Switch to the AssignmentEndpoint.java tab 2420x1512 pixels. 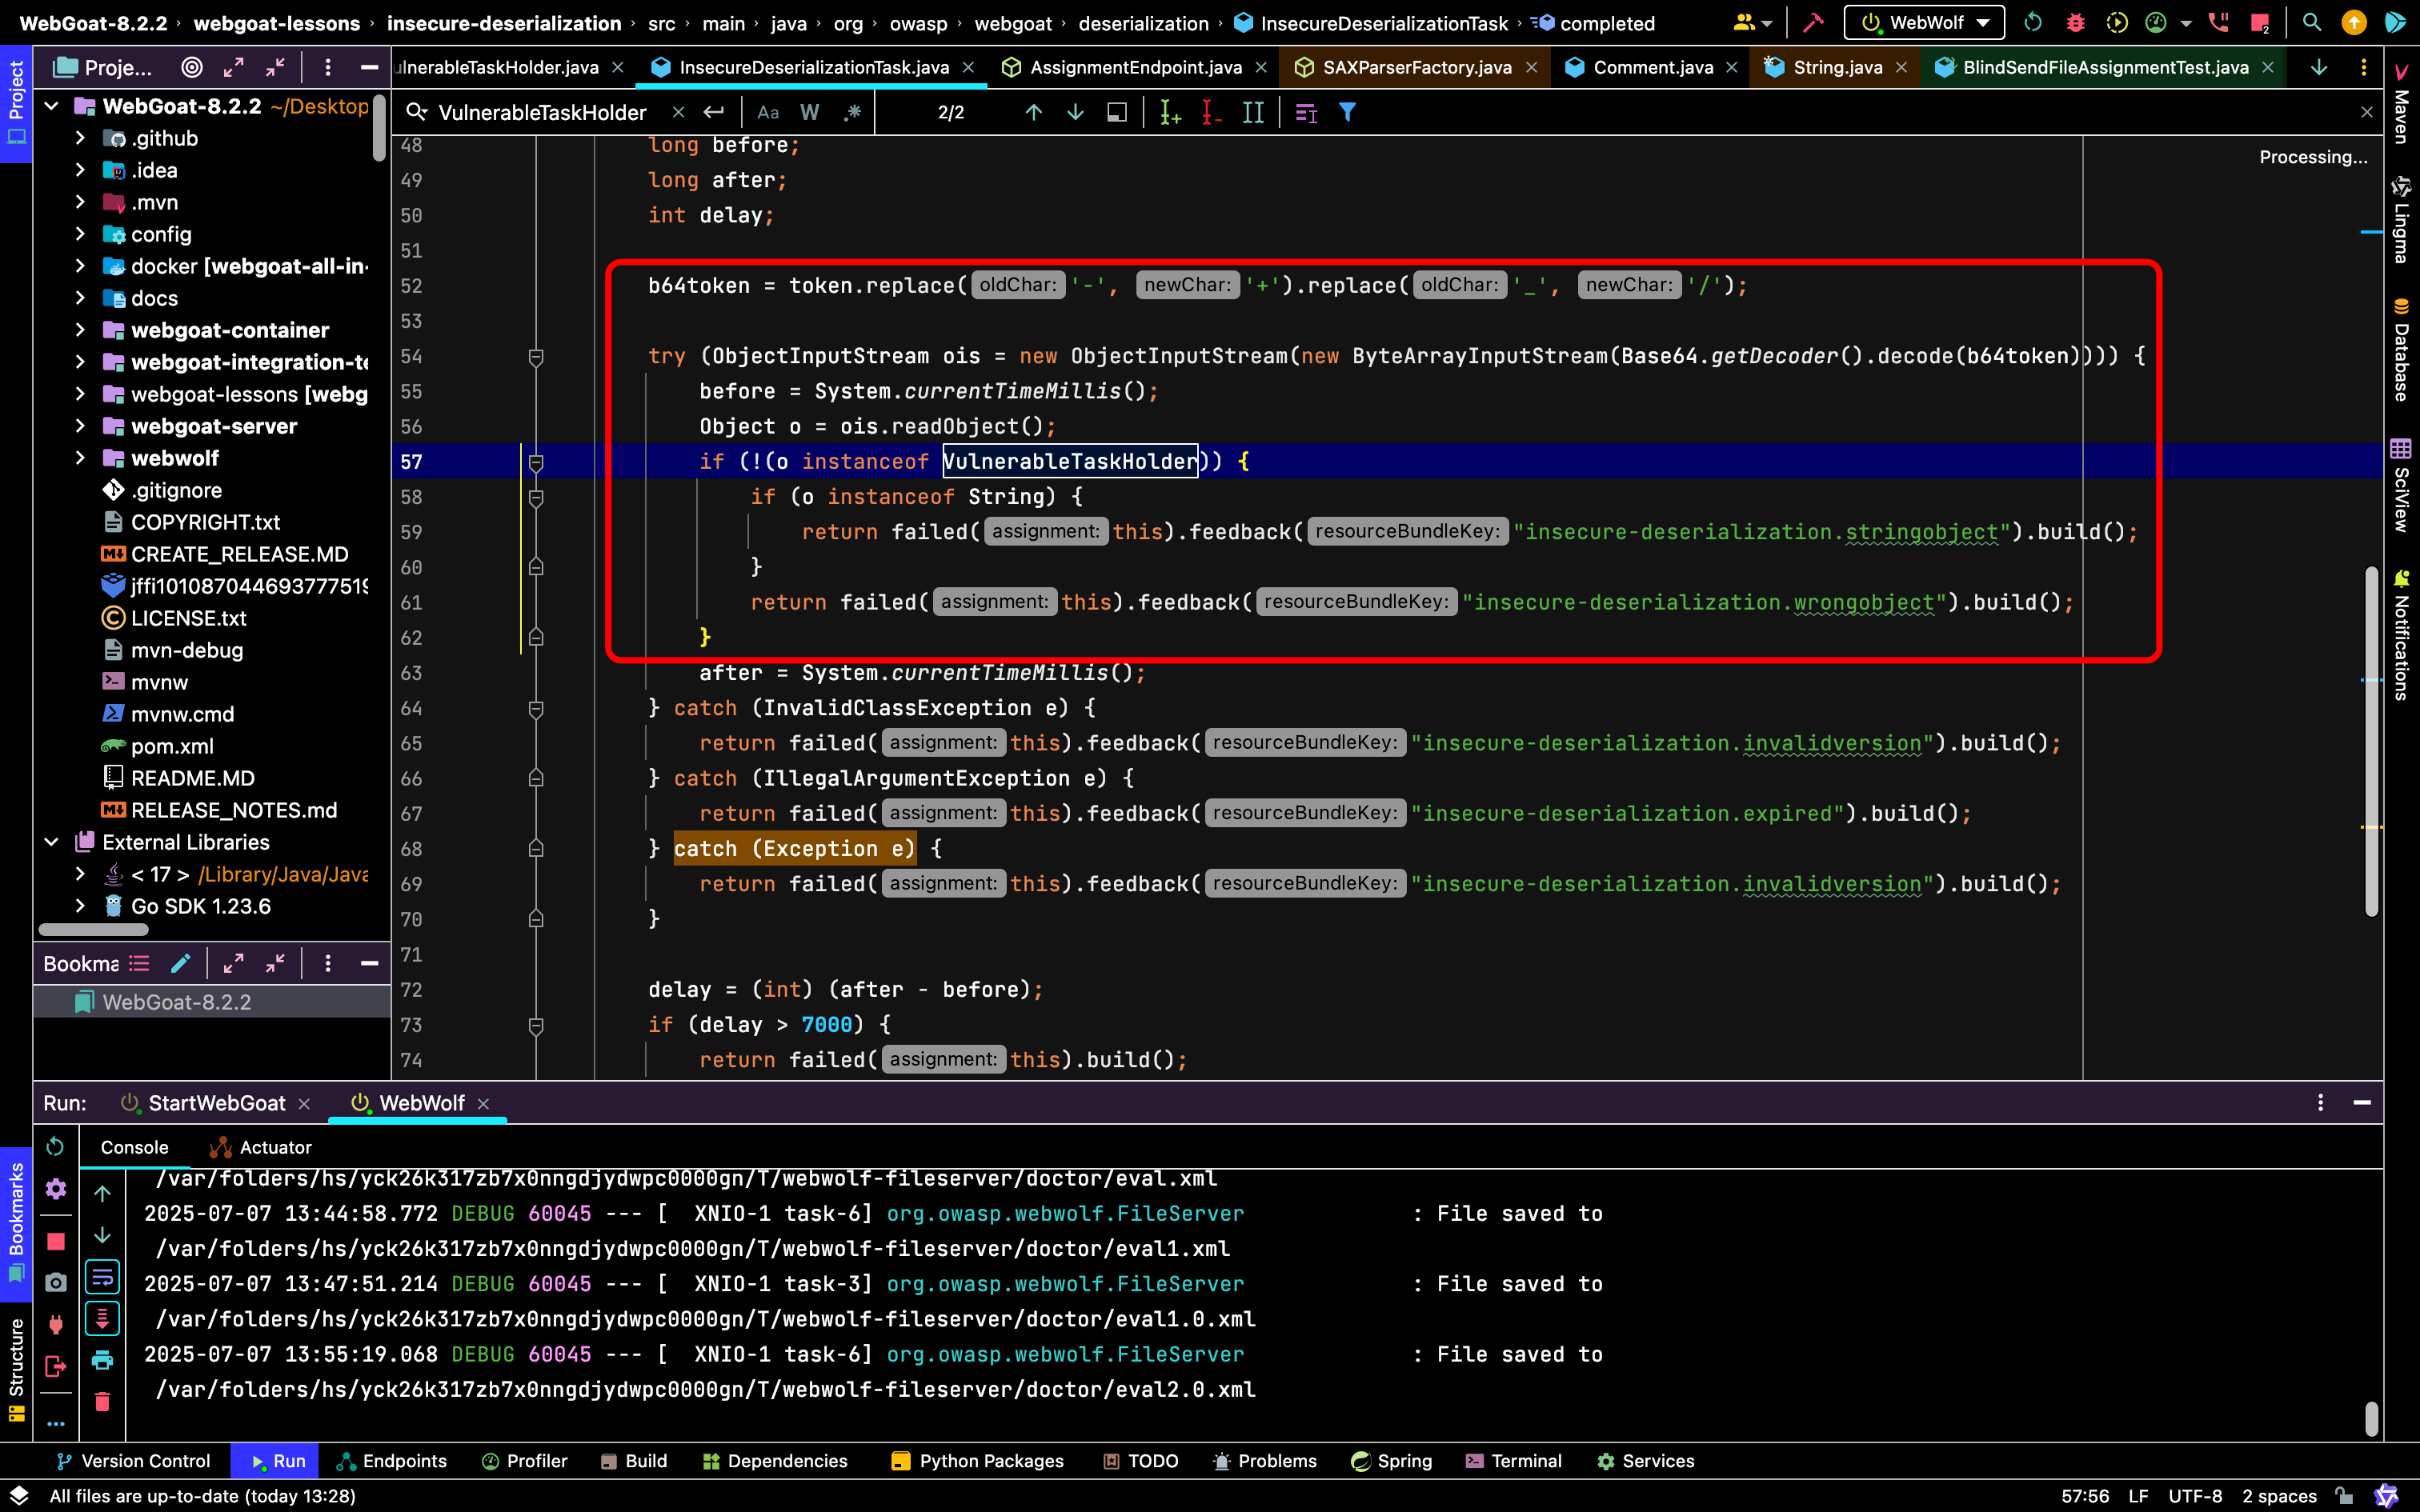click(1135, 67)
